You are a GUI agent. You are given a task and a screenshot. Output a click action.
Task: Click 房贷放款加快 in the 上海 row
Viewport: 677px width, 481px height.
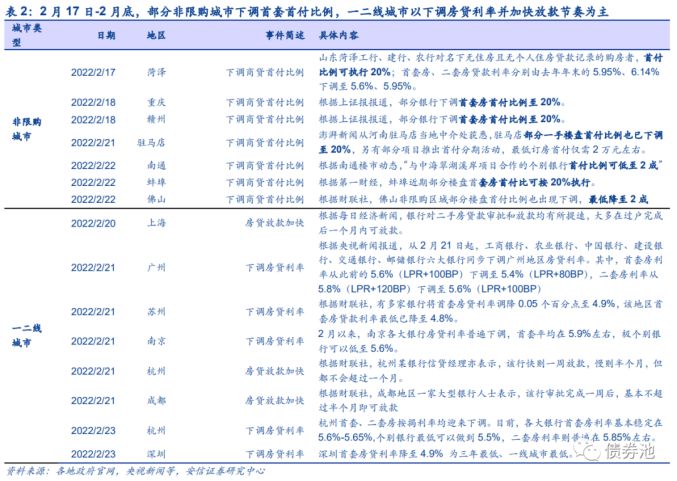[275, 223]
